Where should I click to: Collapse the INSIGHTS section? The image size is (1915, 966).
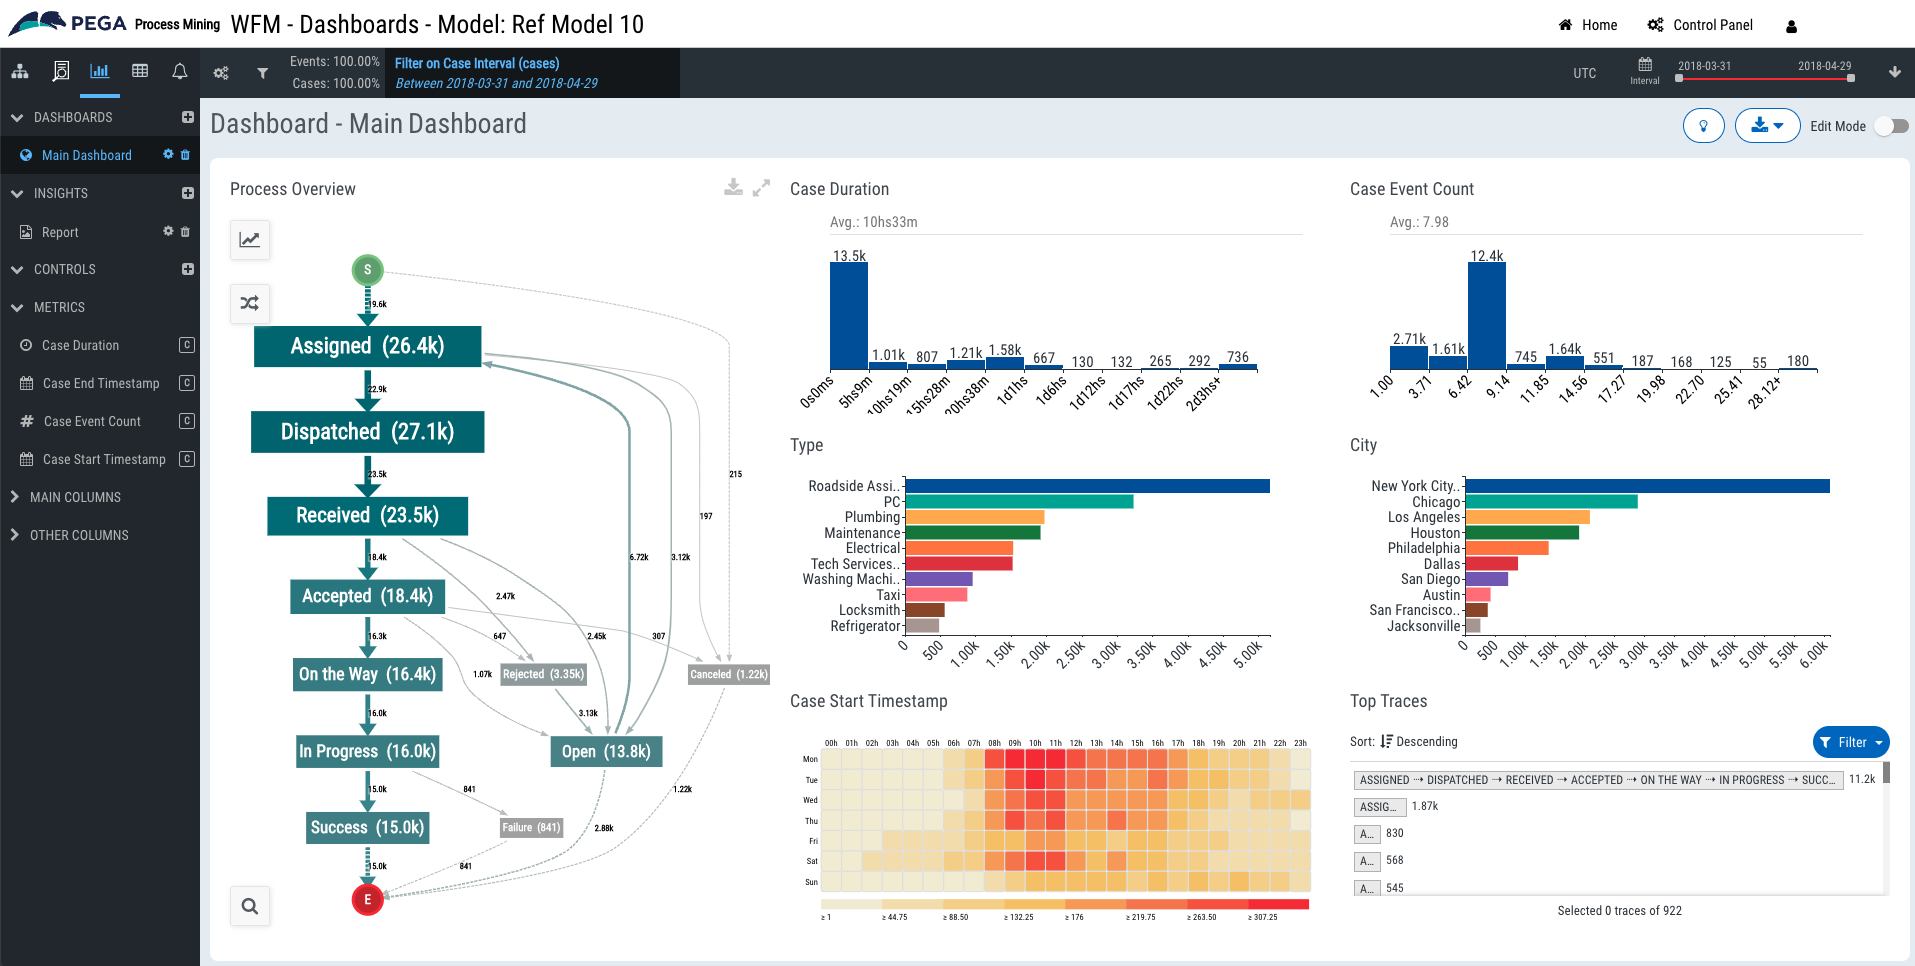pos(16,193)
